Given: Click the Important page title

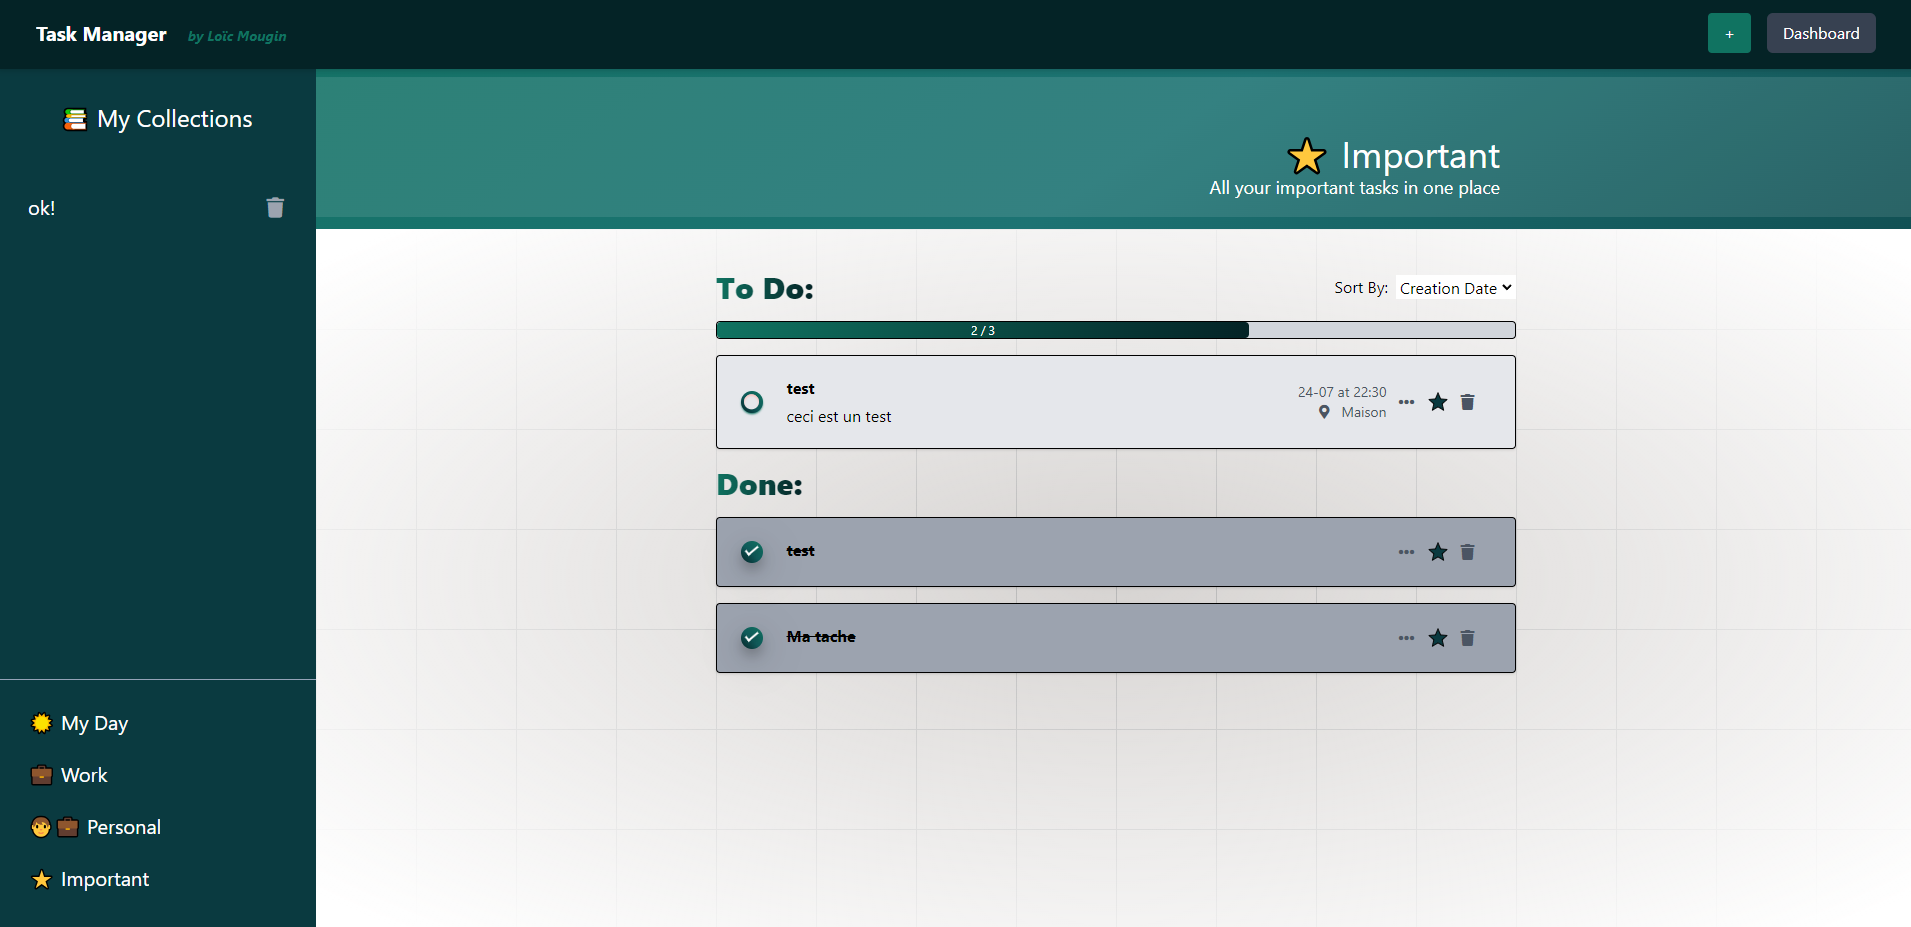Looking at the screenshot, I should click(x=1420, y=156).
